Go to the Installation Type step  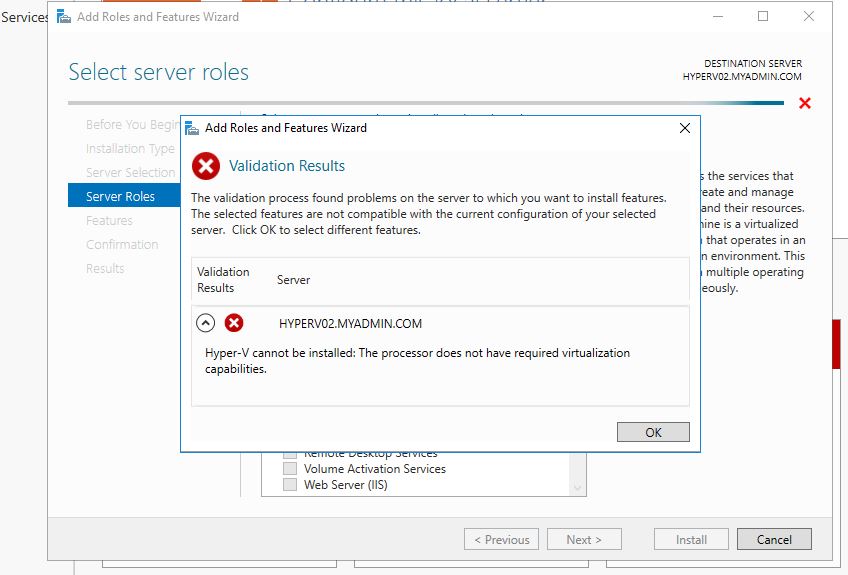(x=130, y=149)
